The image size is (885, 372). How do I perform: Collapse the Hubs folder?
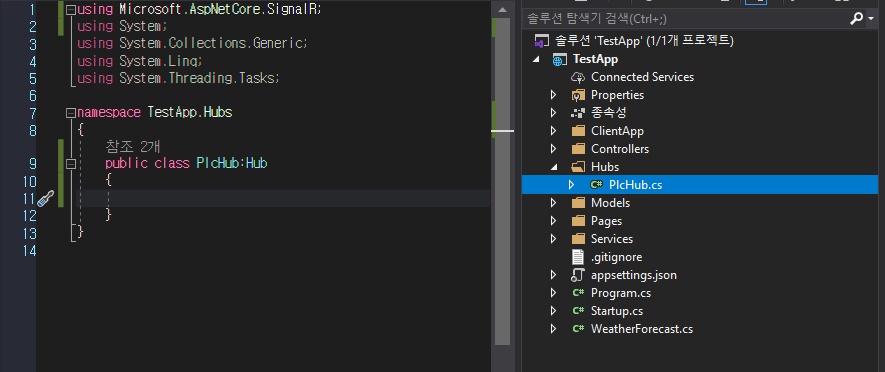[554, 167]
